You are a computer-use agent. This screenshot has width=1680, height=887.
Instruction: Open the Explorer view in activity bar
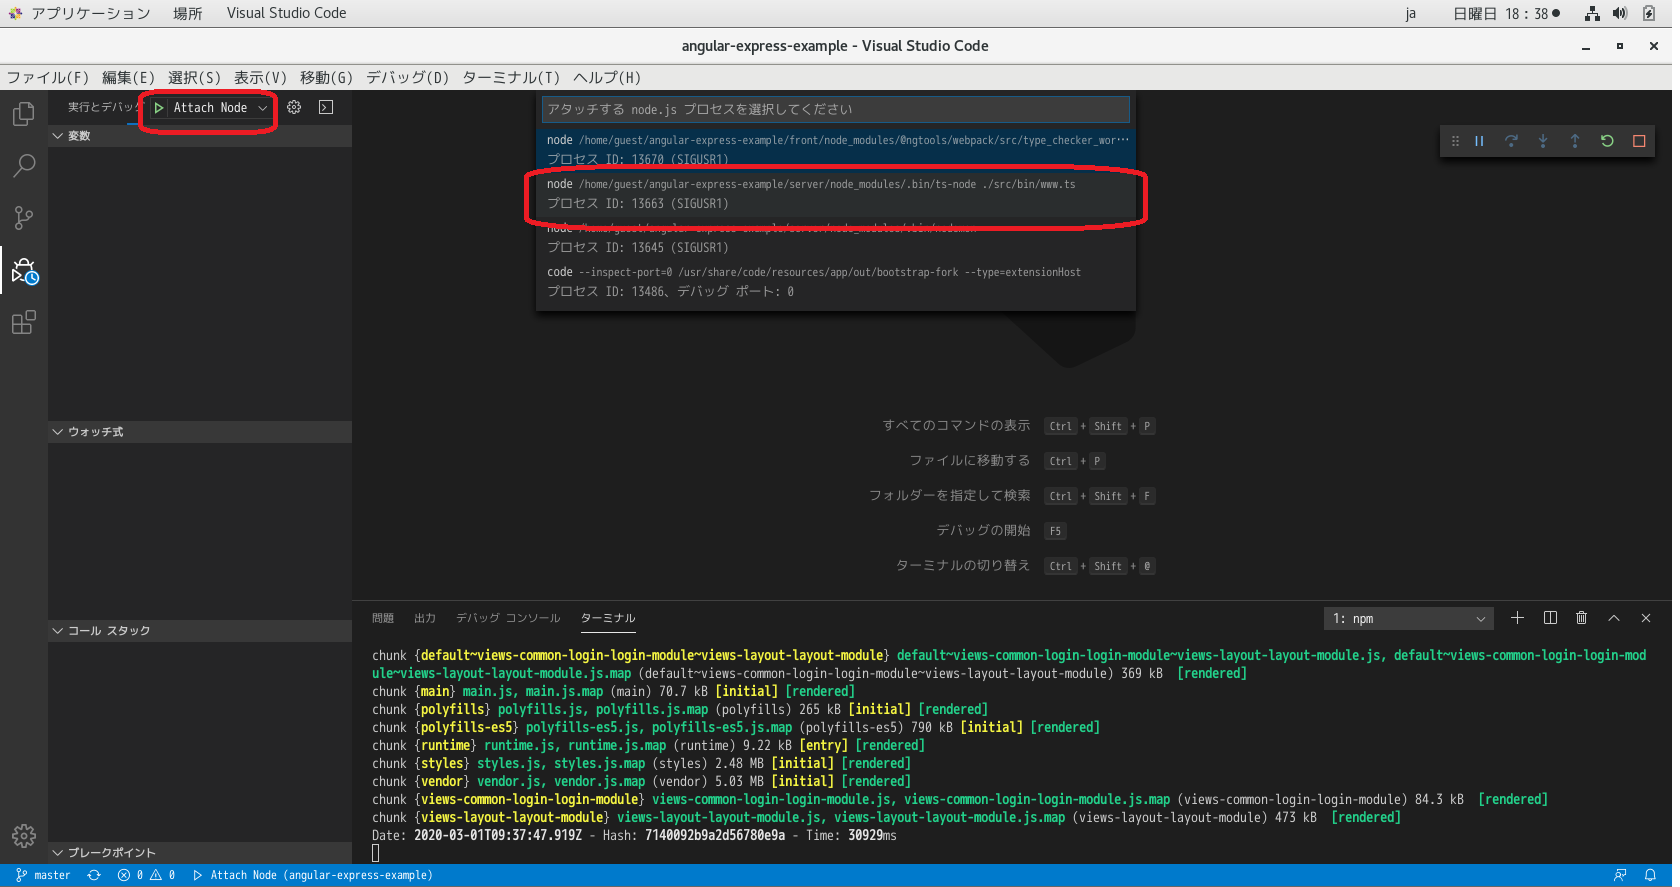click(24, 114)
